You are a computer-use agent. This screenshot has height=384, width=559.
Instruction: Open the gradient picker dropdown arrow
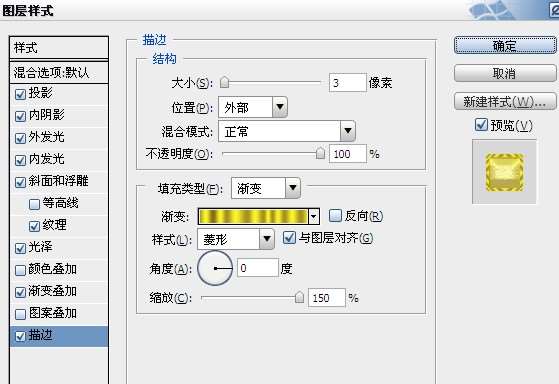(x=313, y=216)
